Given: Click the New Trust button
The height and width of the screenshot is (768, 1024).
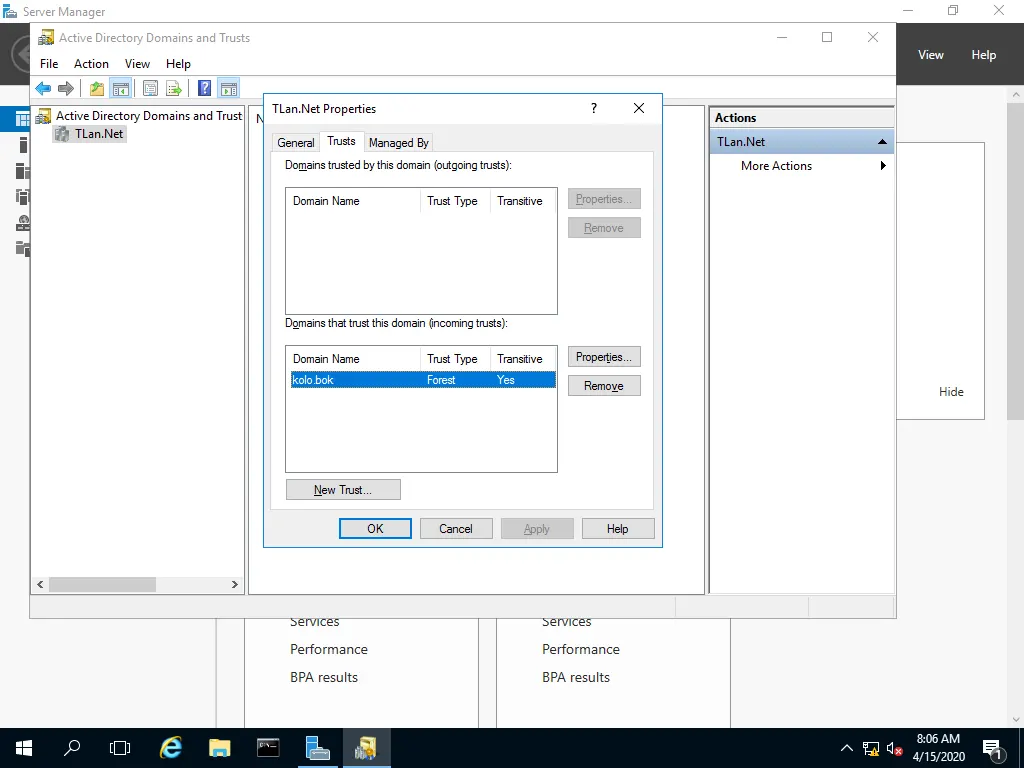Looking at the screenshot, I should coord(344,490).
